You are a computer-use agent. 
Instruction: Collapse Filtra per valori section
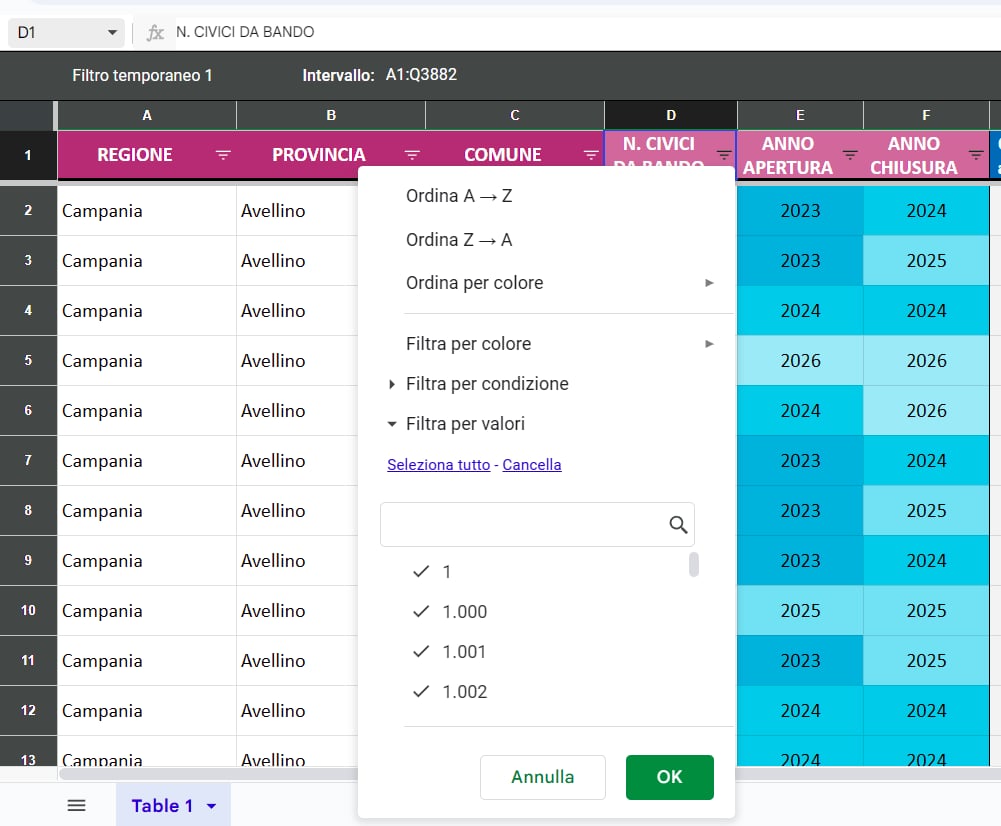(464, 424)
